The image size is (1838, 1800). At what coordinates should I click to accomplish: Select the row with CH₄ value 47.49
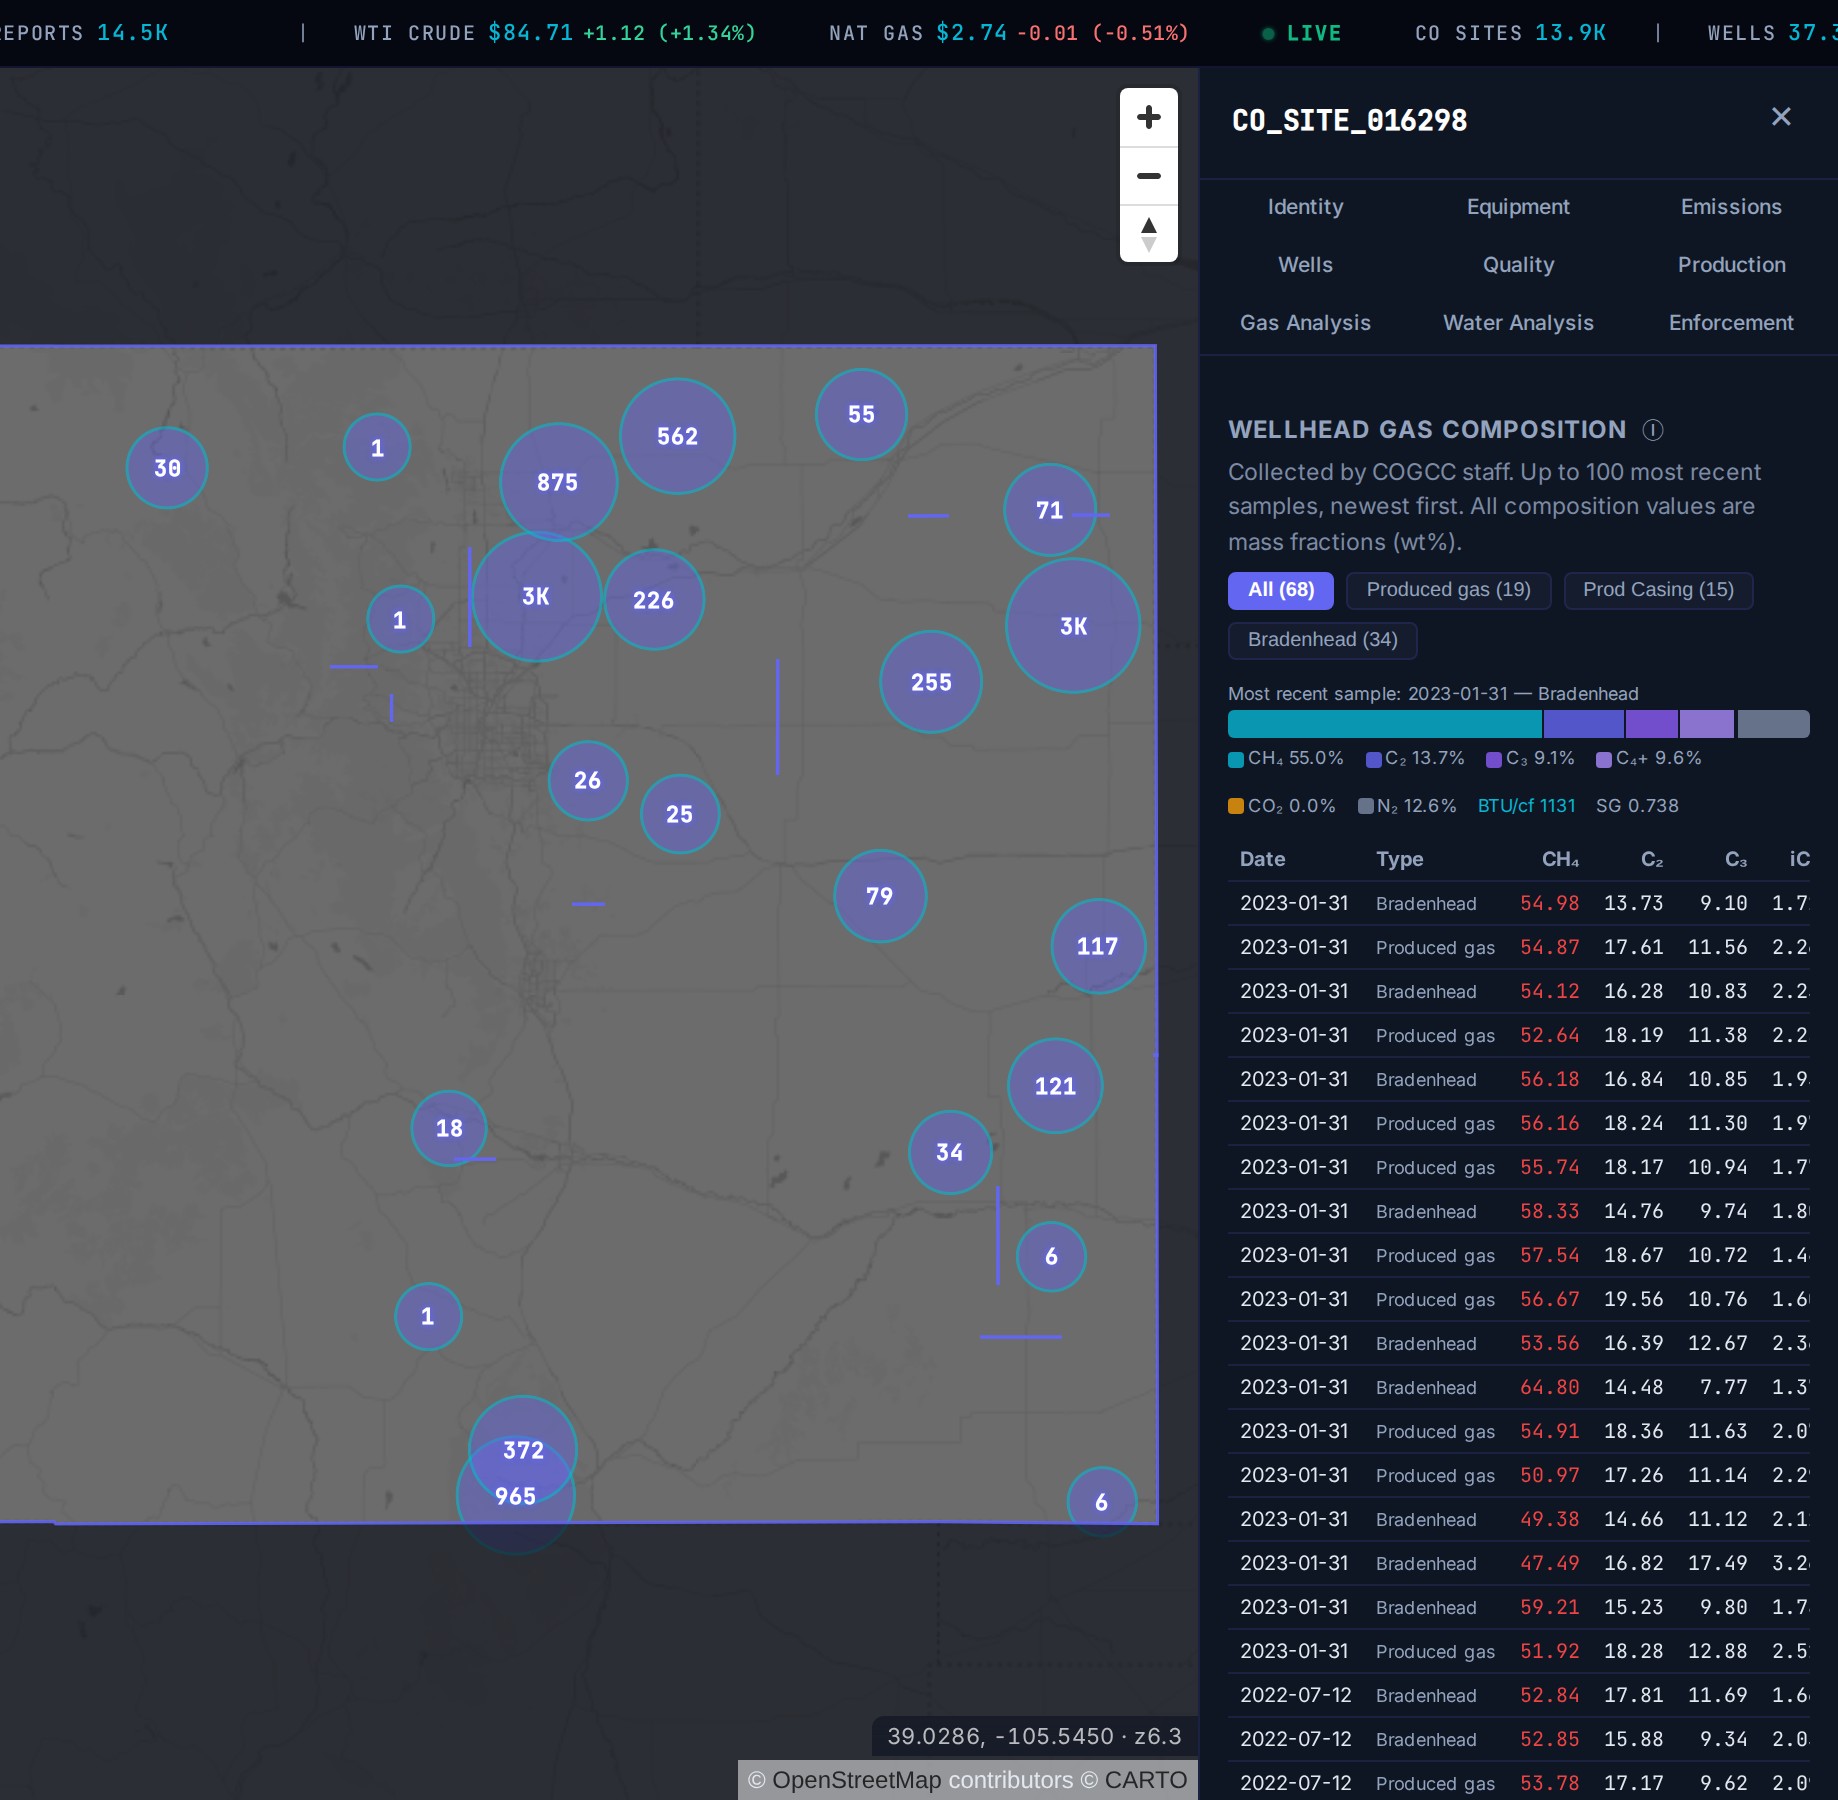tap(1519, 1564)
